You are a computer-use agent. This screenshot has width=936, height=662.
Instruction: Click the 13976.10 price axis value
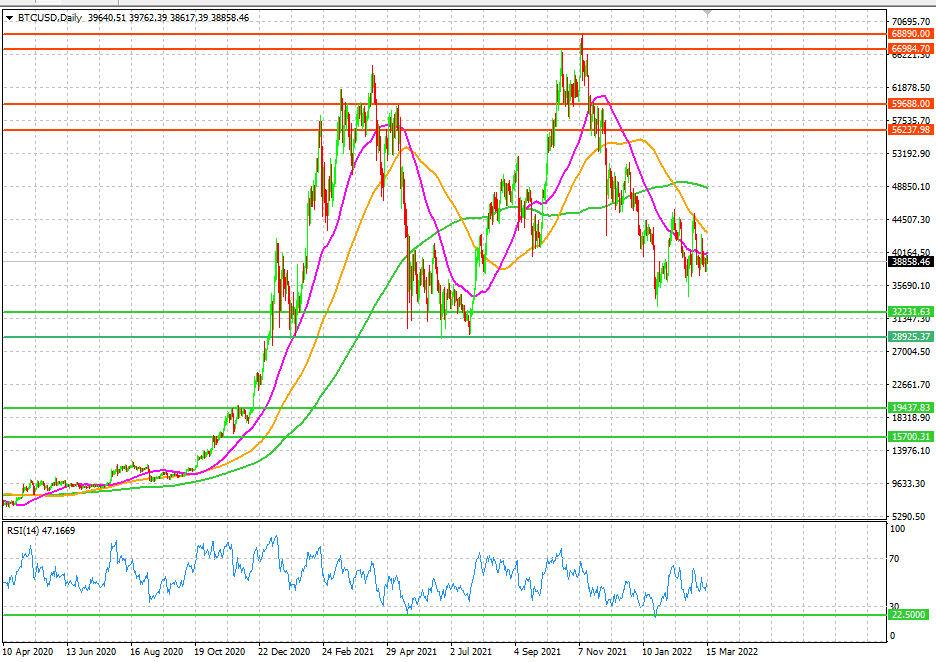[x=911, y=451]
